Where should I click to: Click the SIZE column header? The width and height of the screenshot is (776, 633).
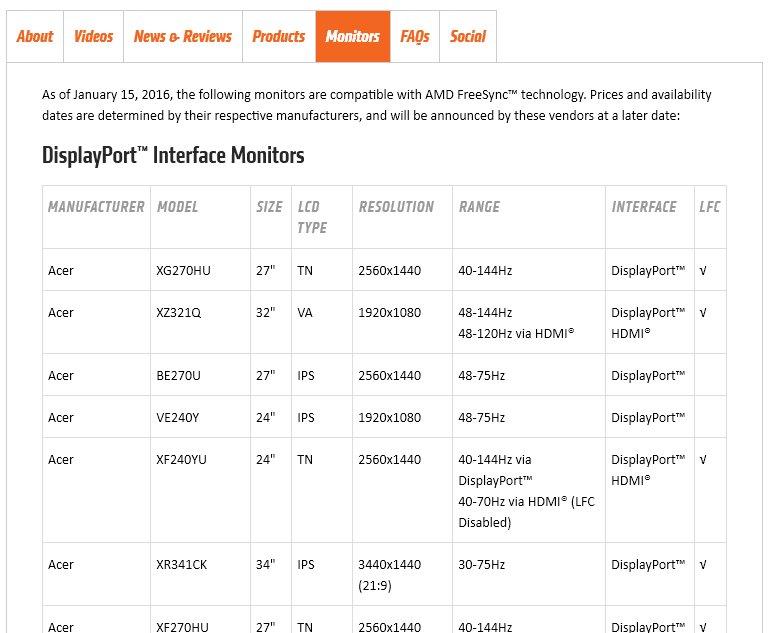click(x=269, y=207)
